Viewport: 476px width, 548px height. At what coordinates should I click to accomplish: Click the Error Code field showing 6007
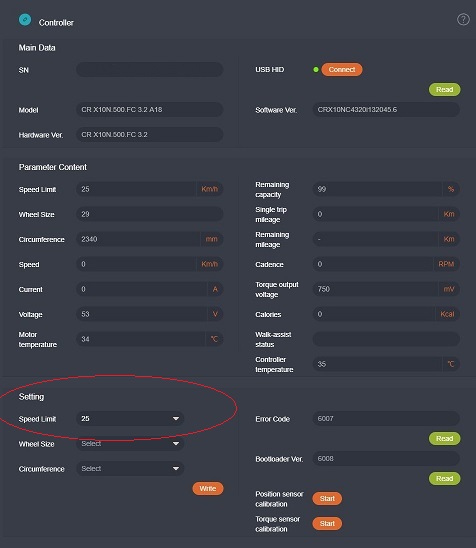click(x=386, y=419)
